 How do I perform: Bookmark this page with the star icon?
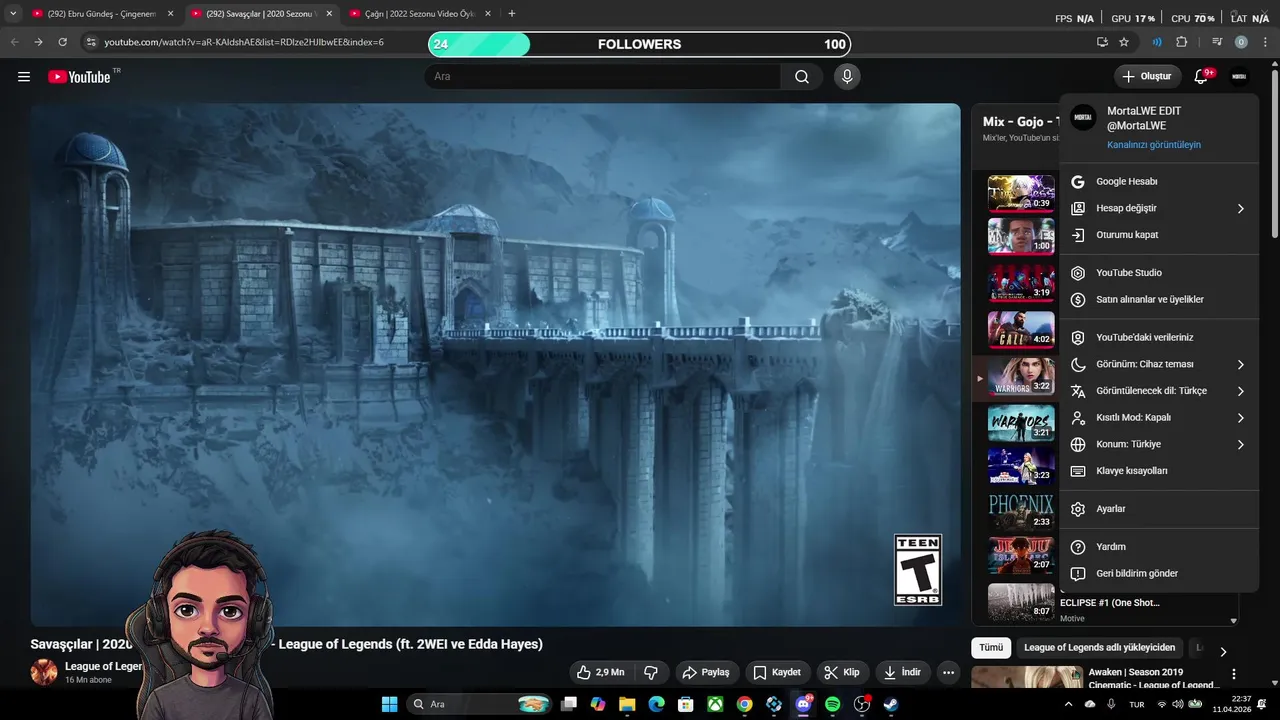coord(1124,42)
